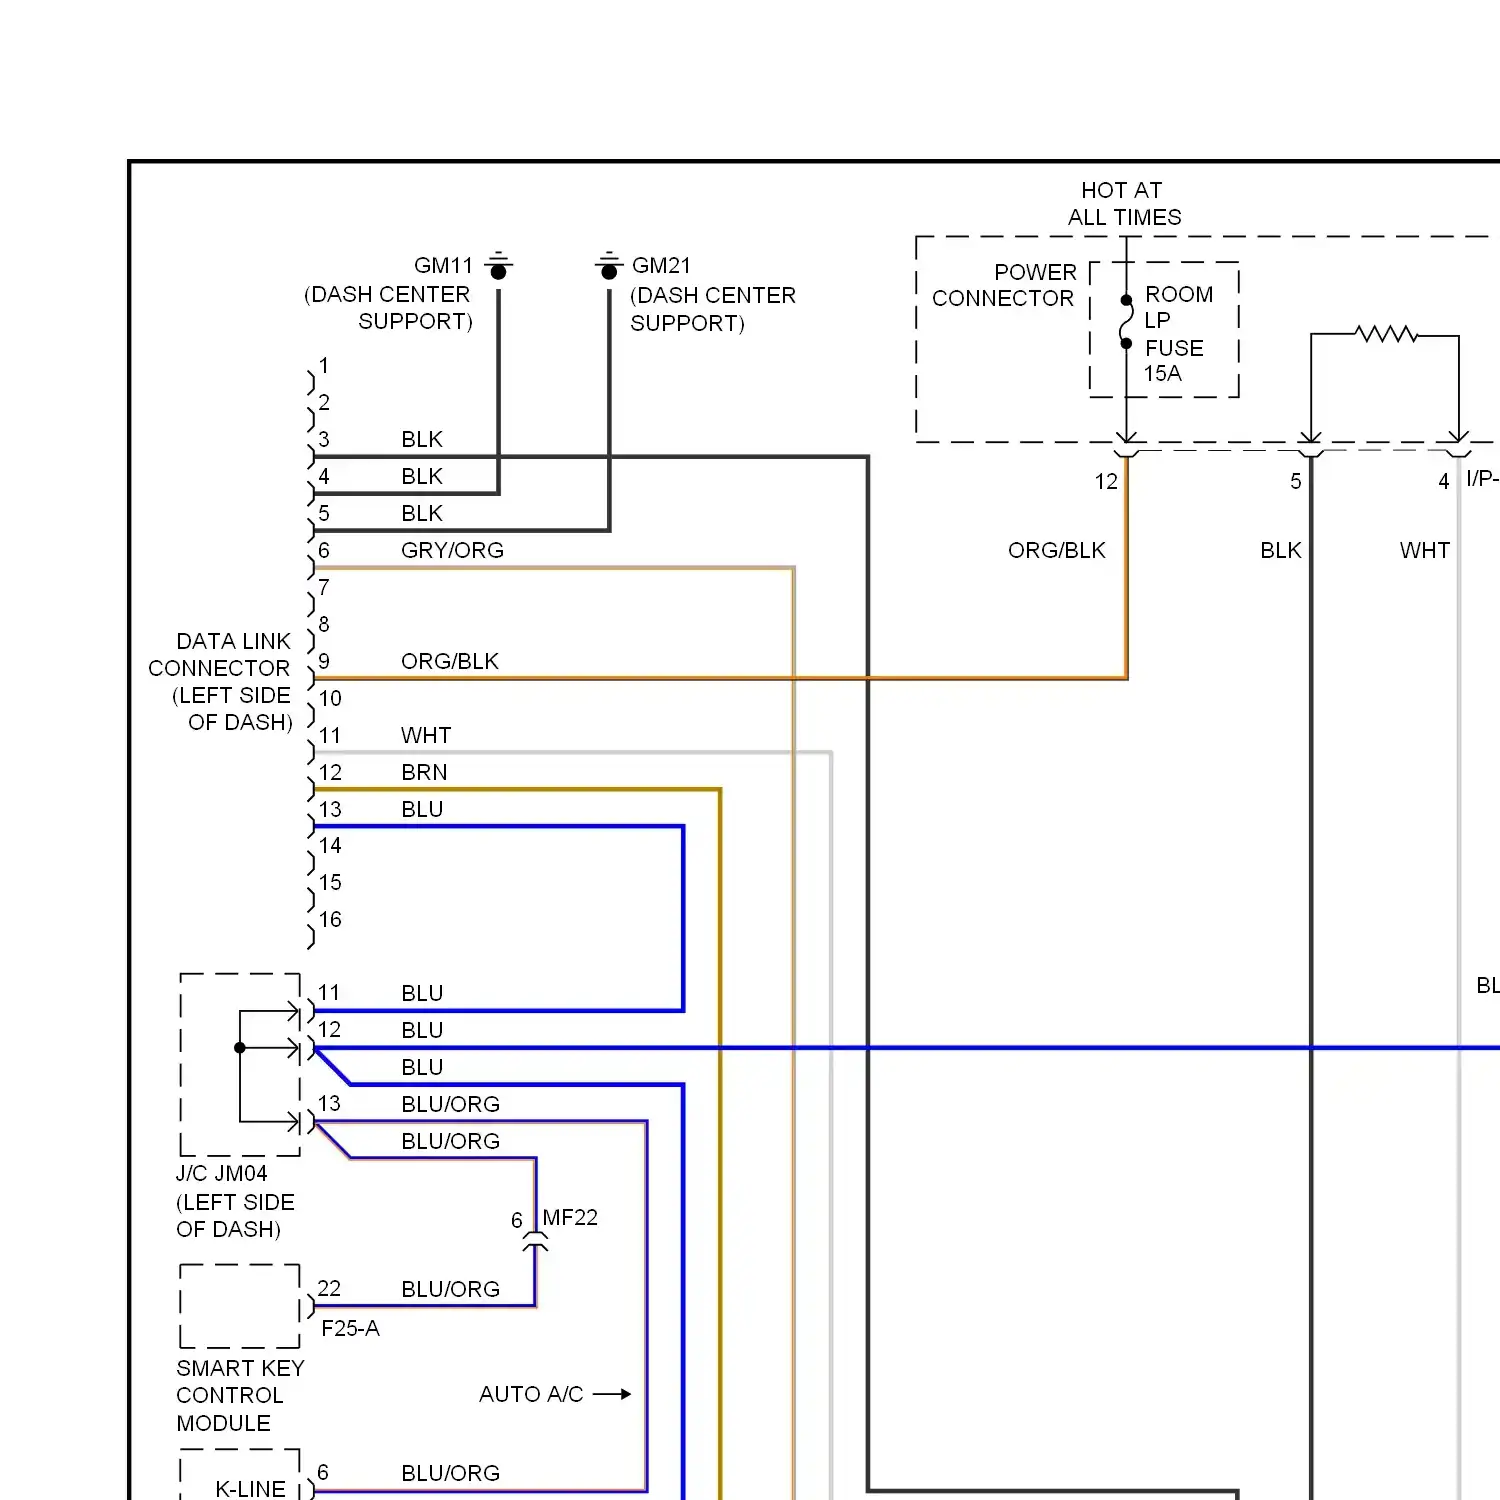Select the HOT AT ALL TIMES label
1500x1500 pixels.
[1124, 204]
